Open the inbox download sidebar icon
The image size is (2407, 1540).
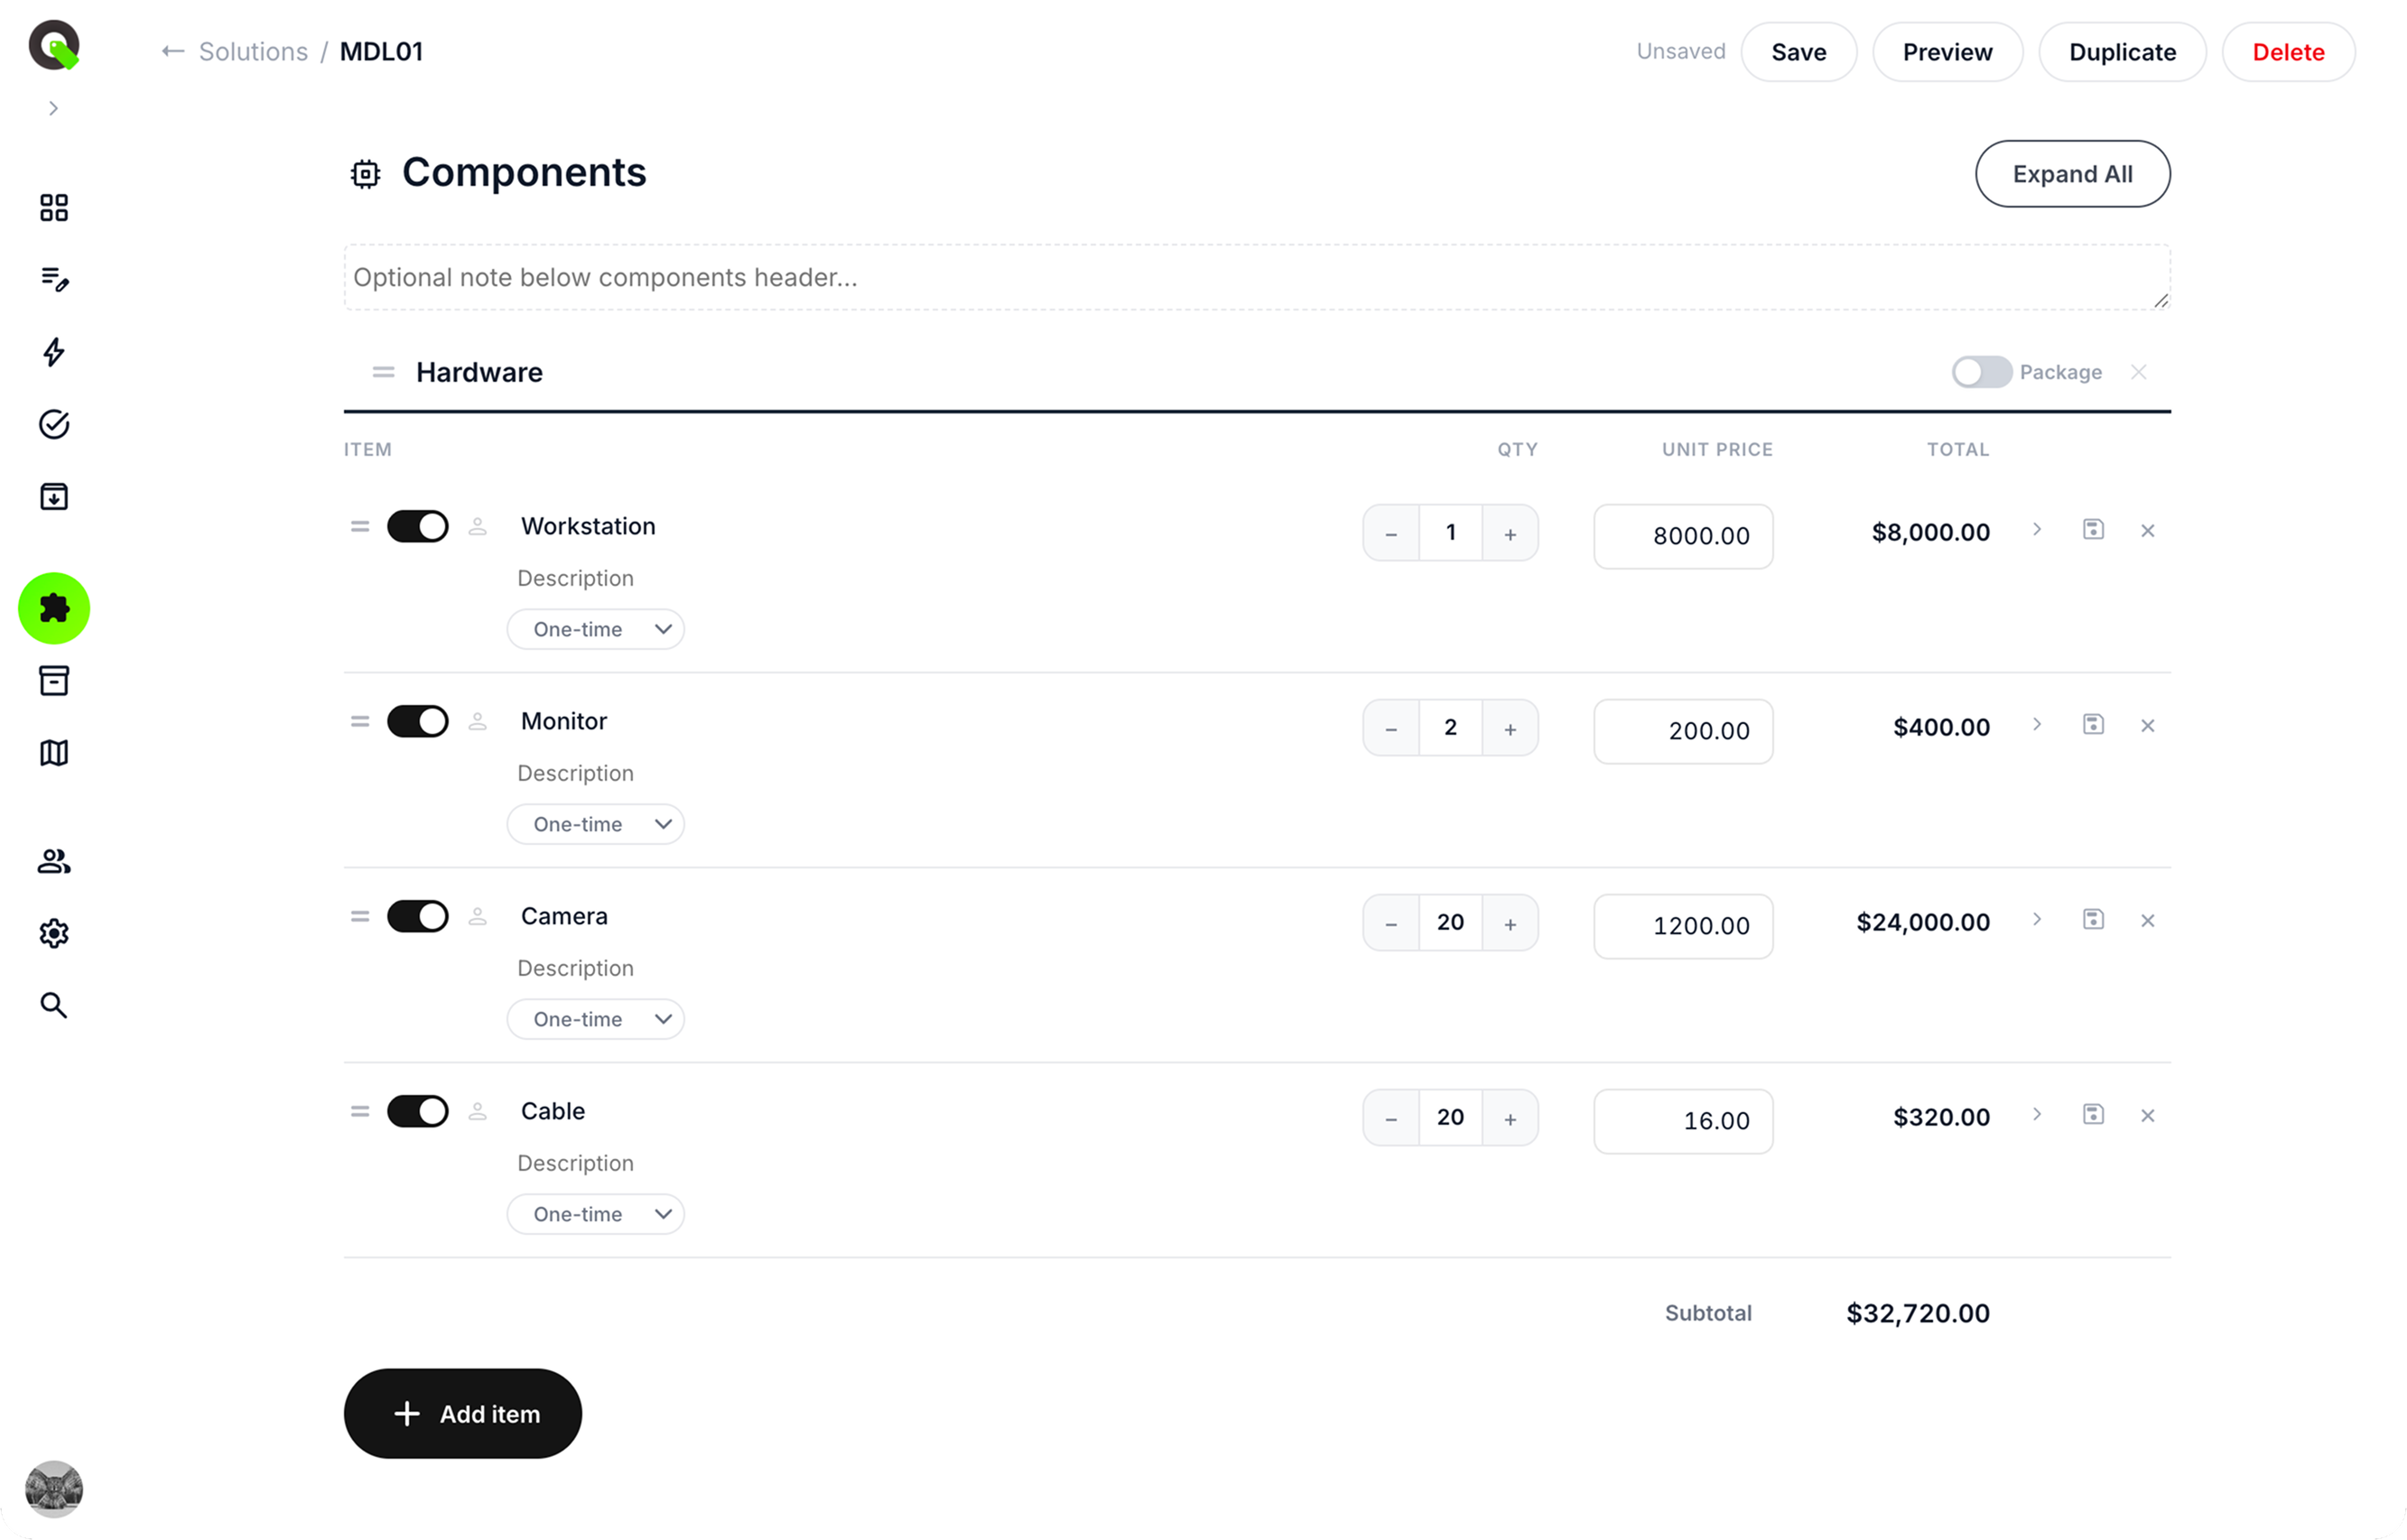[x=52, y=495]
